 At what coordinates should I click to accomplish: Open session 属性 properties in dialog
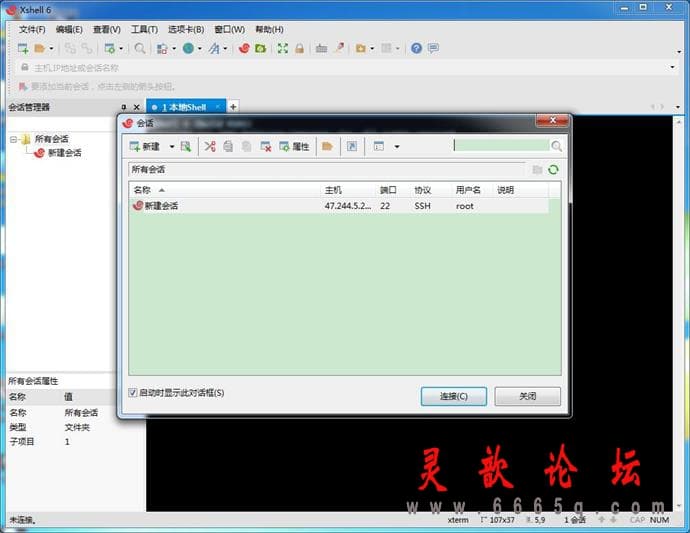294,147
